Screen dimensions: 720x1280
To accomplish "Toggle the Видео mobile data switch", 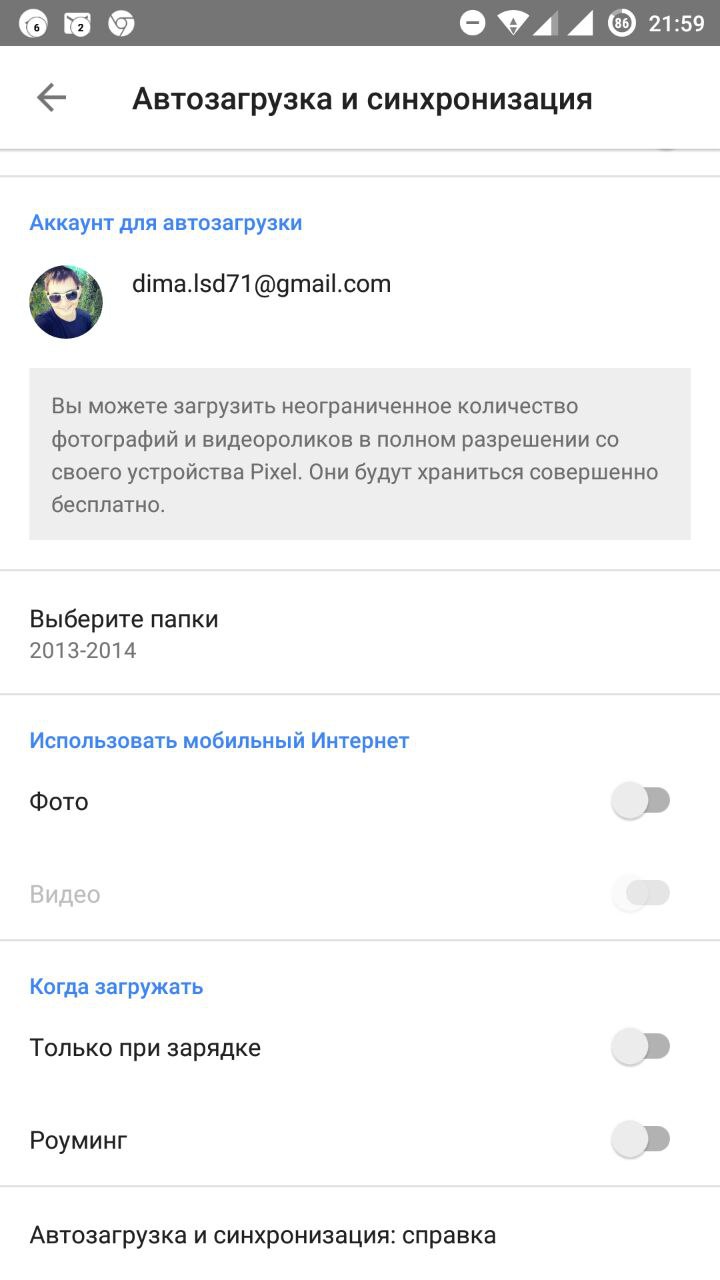I will point(641,893).
